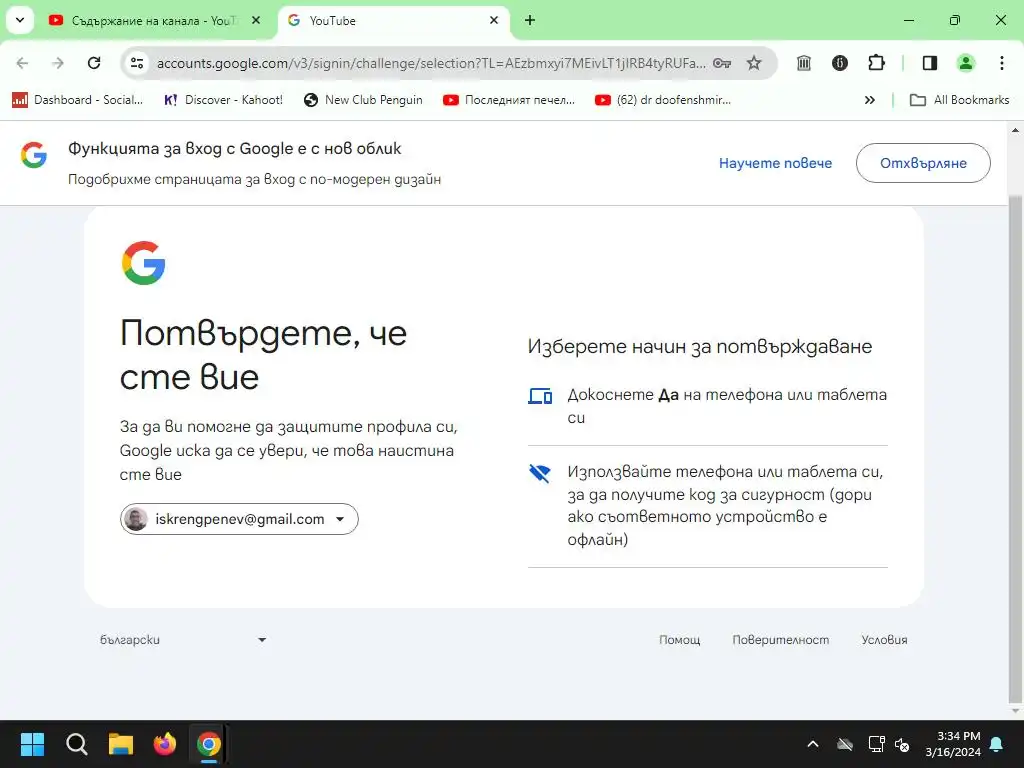Click the dark circular extension icon

[x=840, y=63]
